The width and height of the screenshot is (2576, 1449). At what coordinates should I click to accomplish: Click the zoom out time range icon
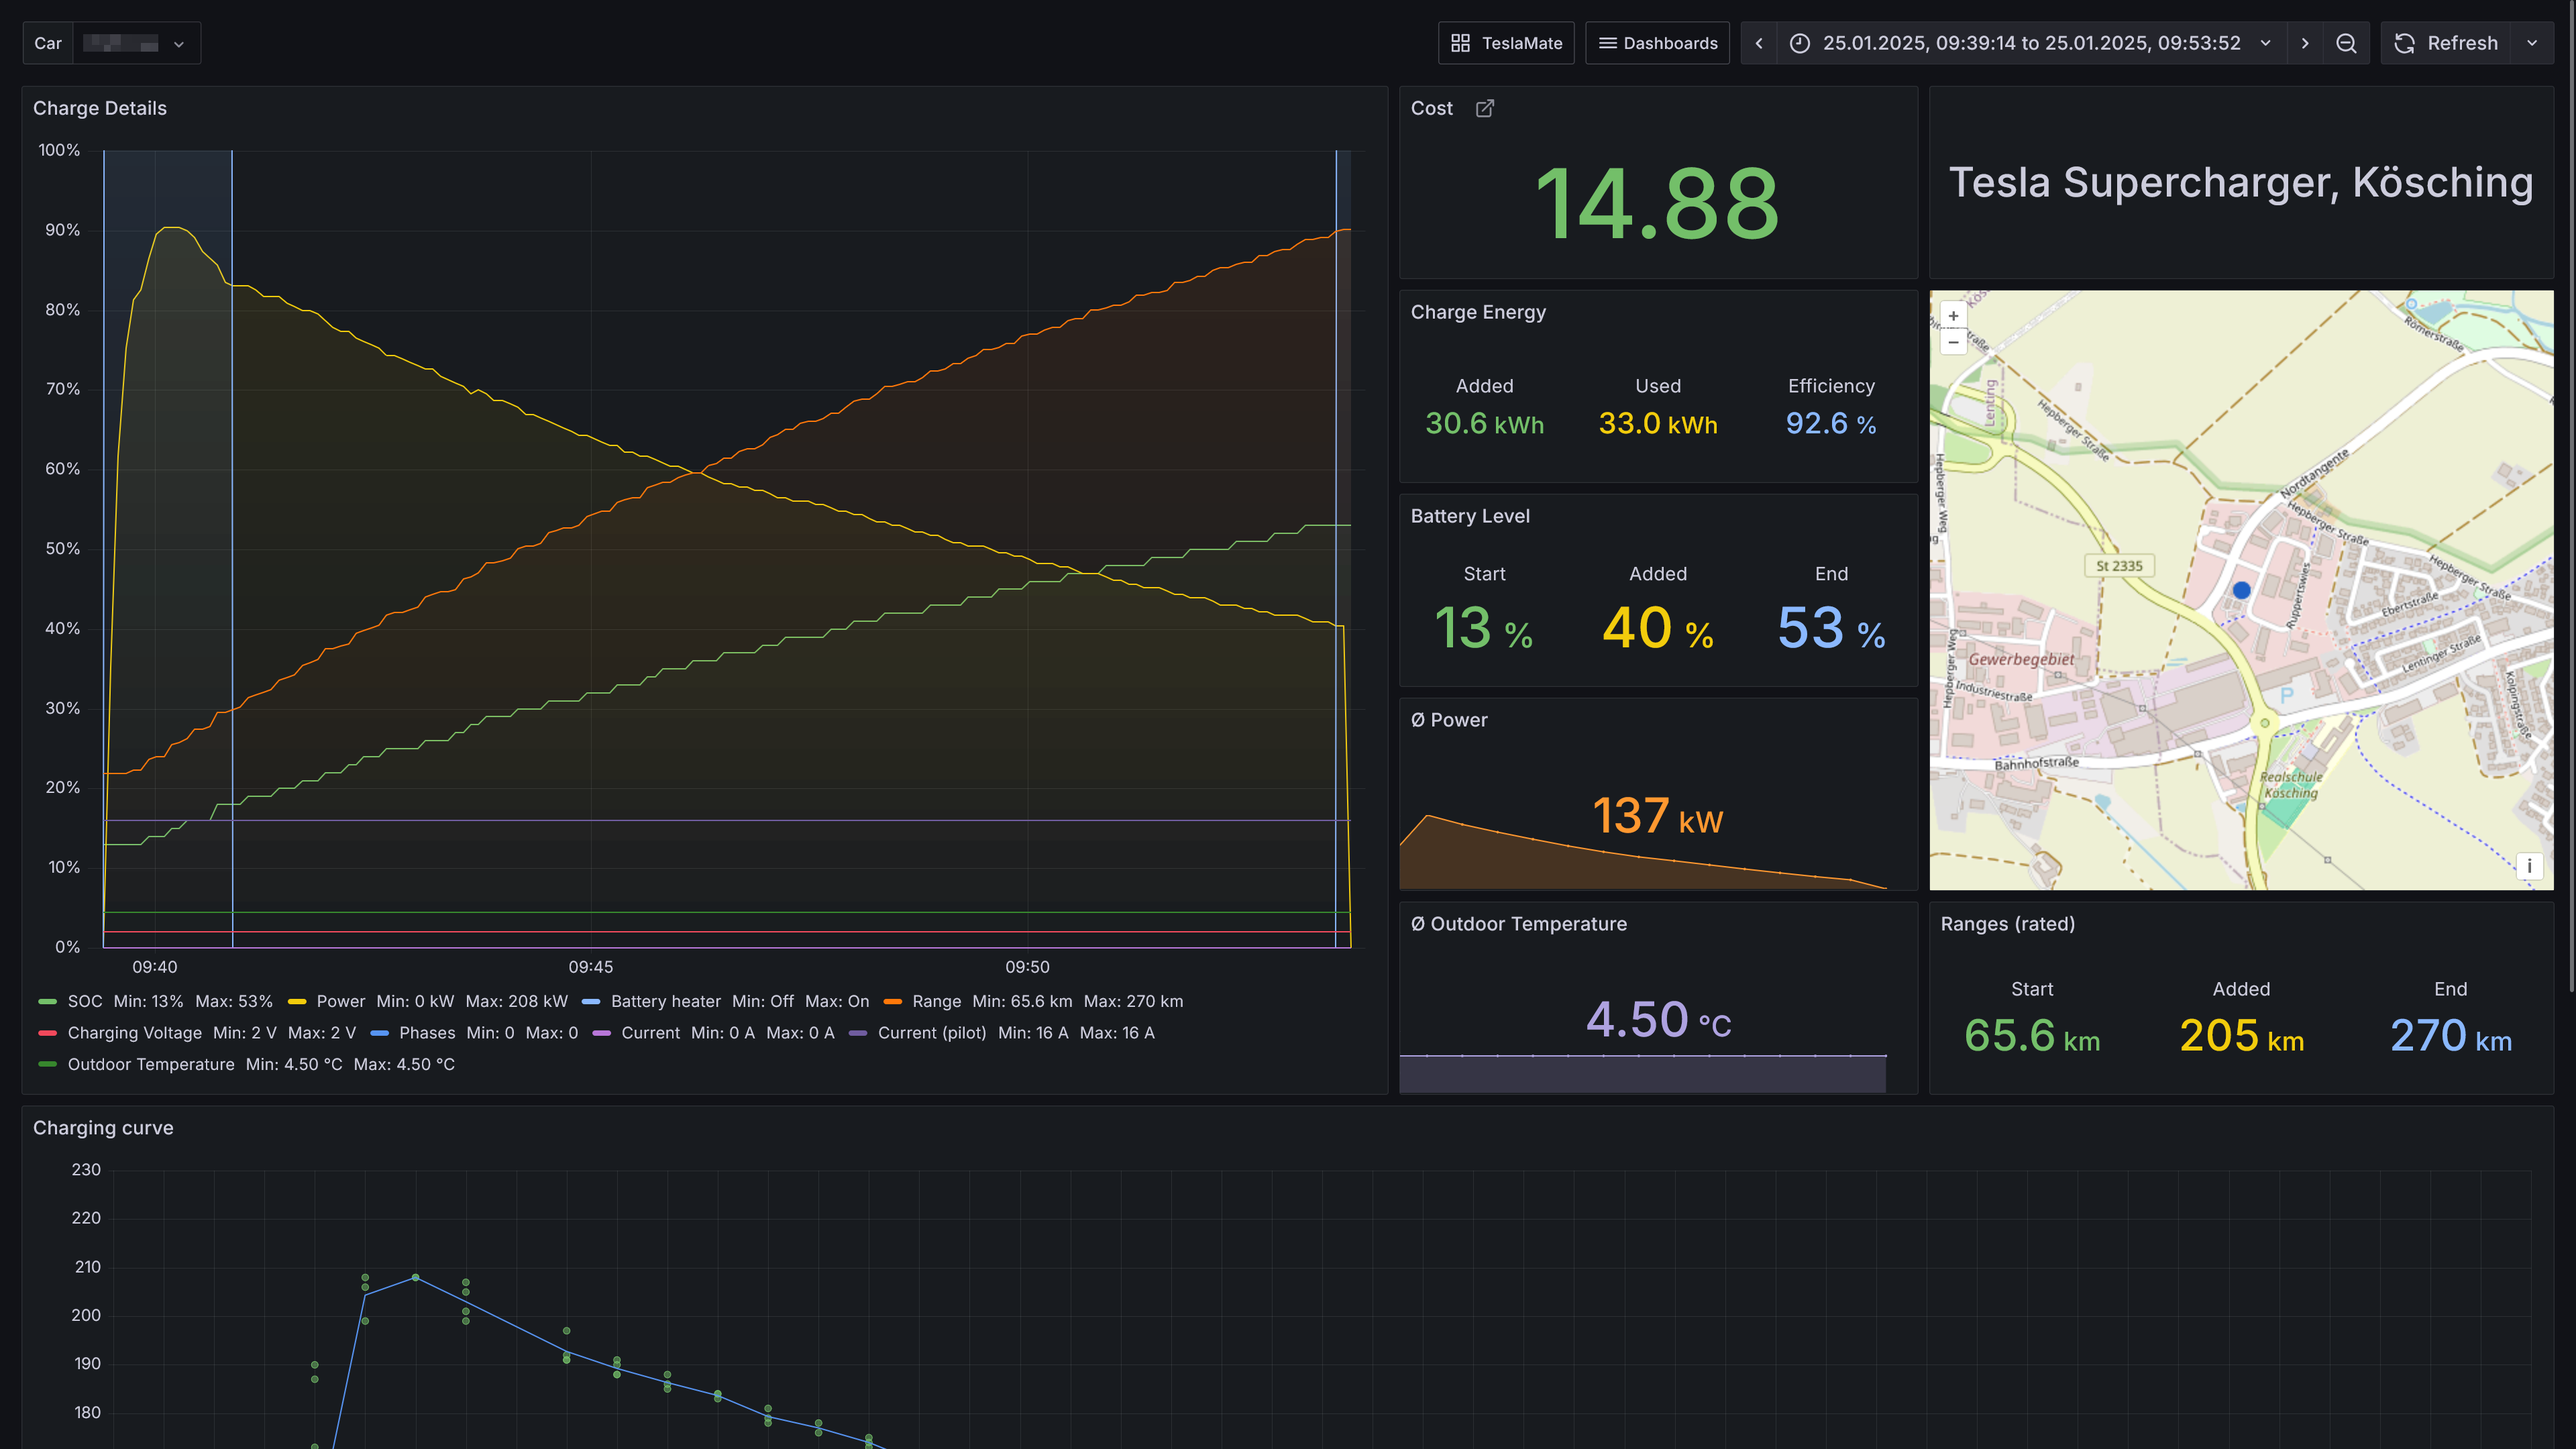click(2346, 43)
